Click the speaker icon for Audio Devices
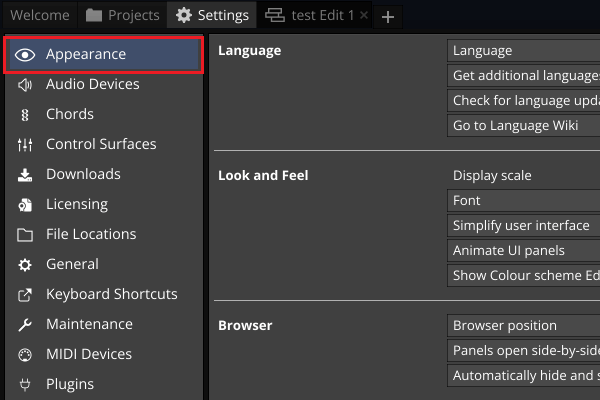 pos(26,85)
